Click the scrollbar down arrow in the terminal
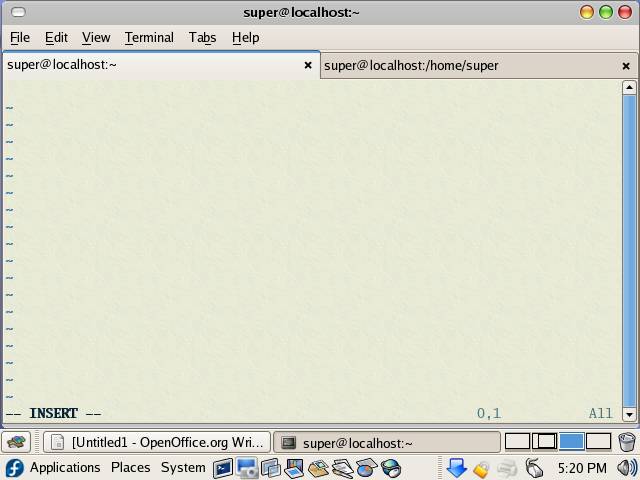Viewport: 640px width, 480px height. 629,414
